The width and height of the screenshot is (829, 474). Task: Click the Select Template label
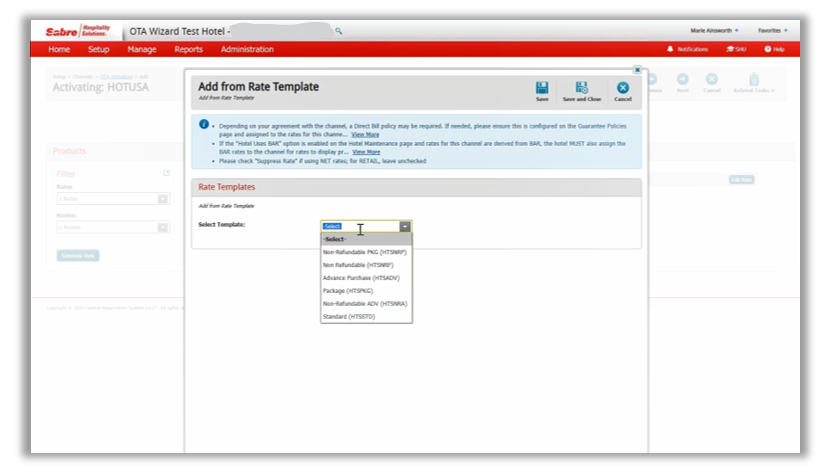(222, 225)
